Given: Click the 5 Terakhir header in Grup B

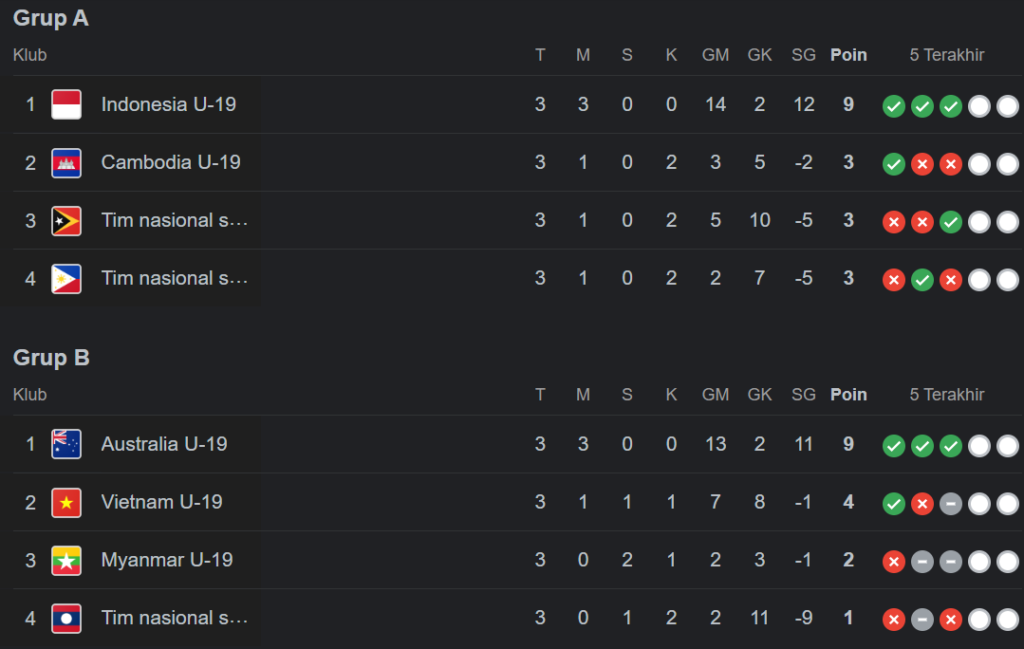Looking at the screenshot, I should [947, 395].
